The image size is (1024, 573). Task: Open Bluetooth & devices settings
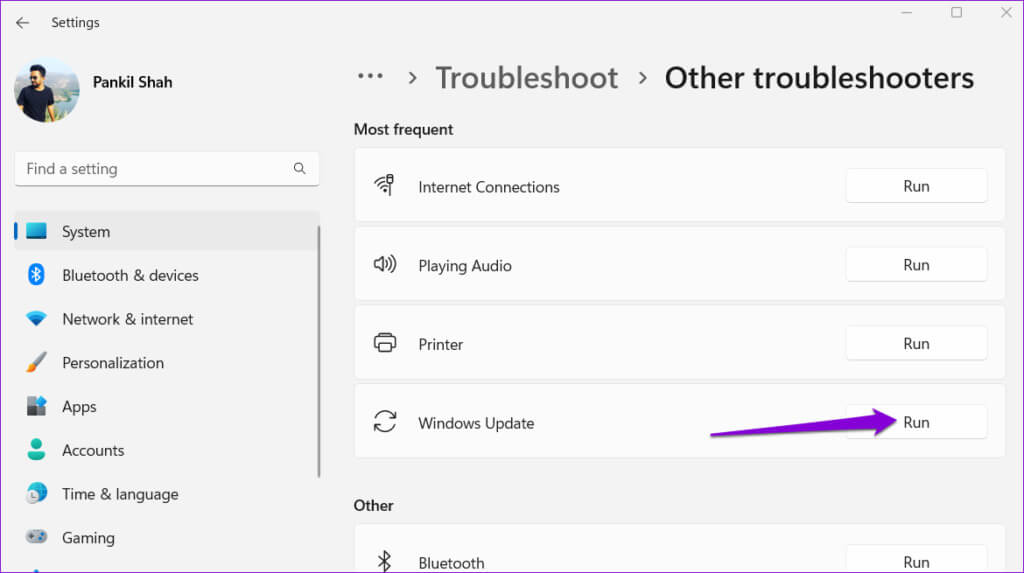pos(167,275)
